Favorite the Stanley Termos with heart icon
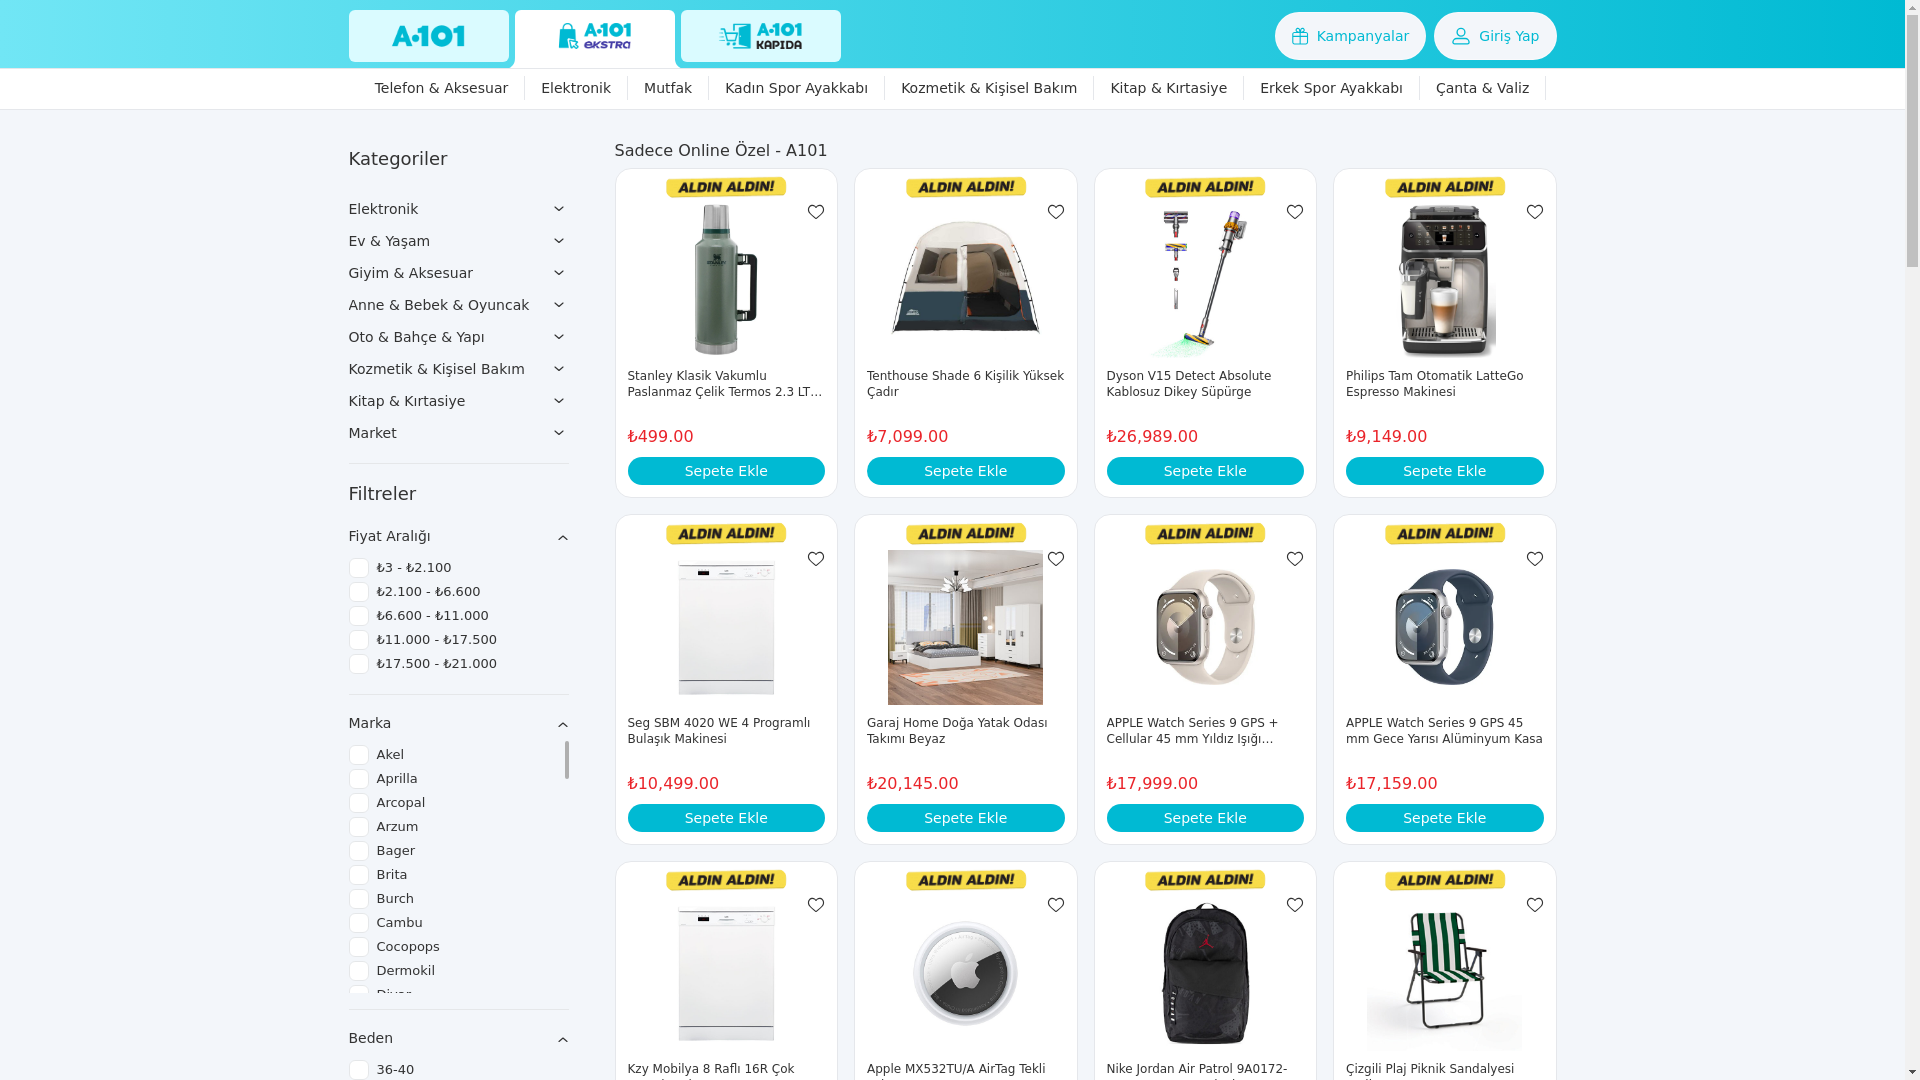 click(x=816, y=212)
